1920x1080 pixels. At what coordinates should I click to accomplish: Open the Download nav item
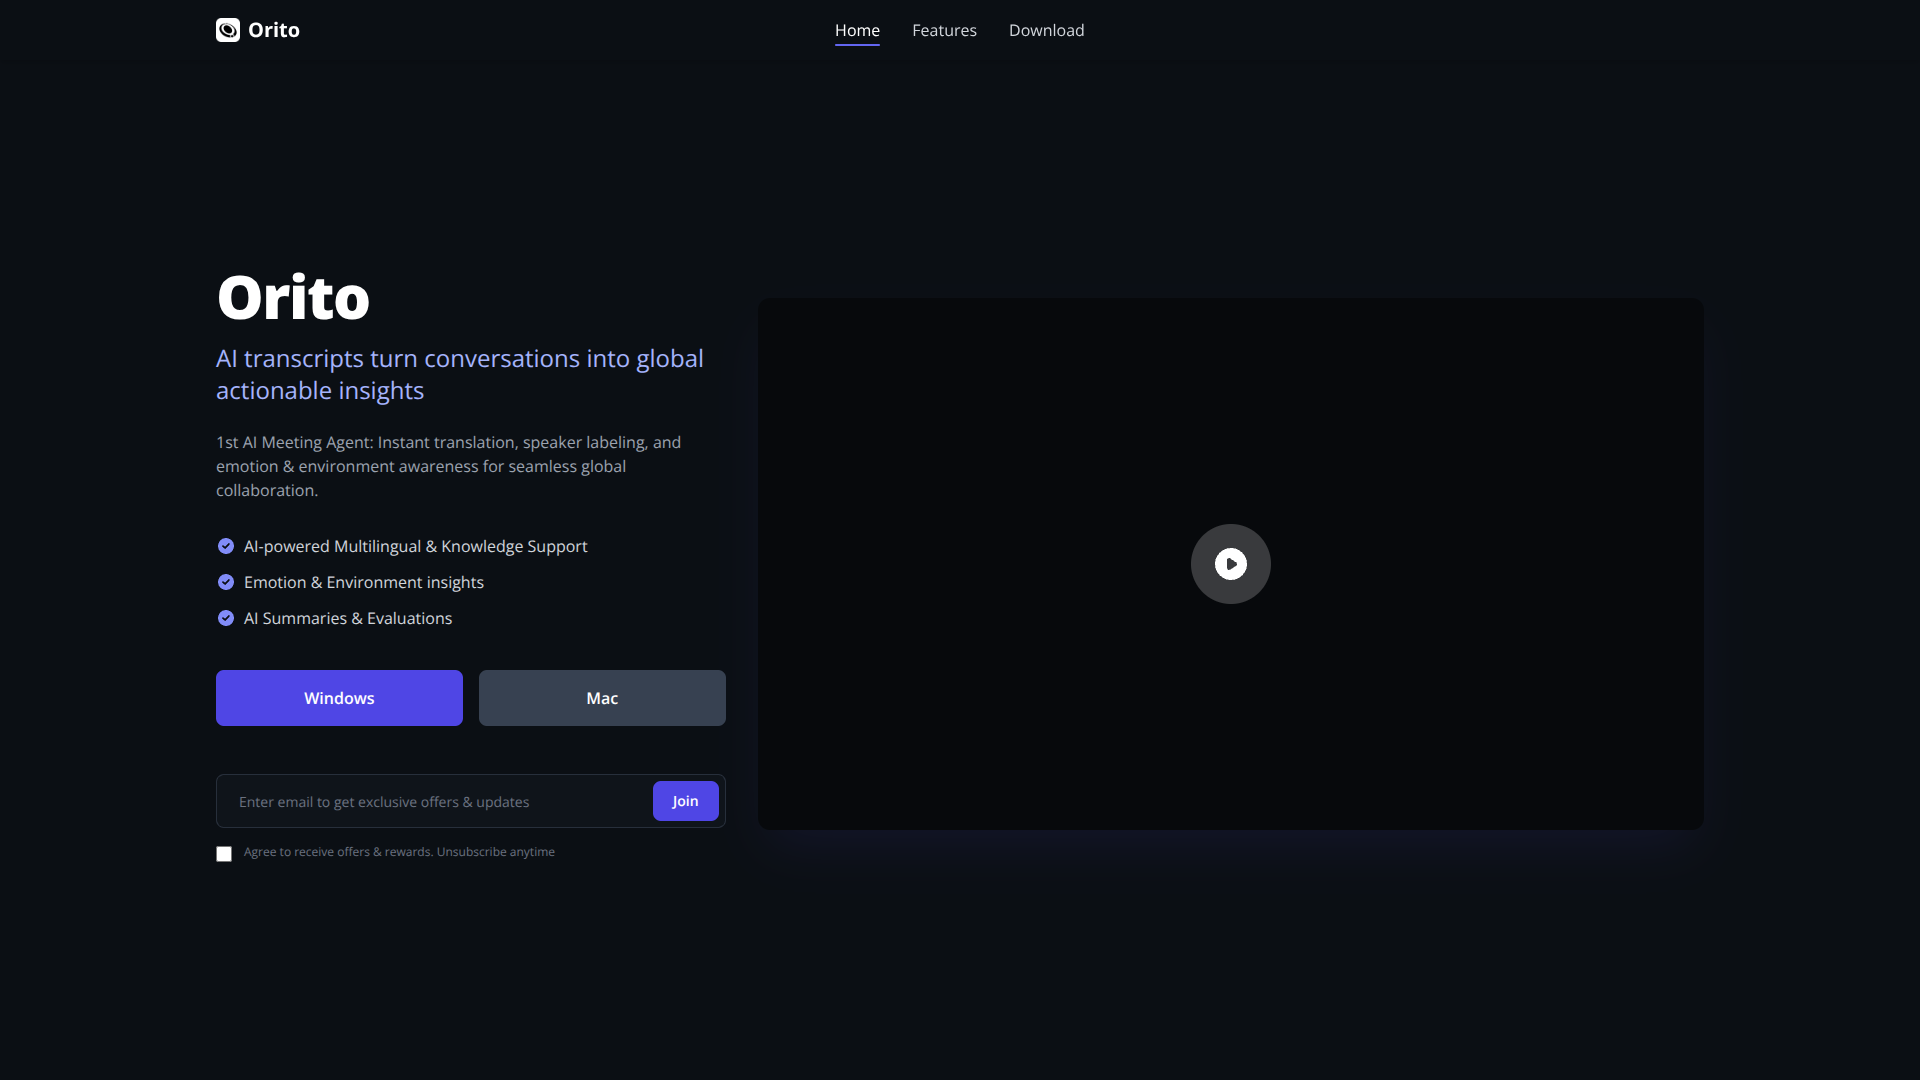click(x=1046, y=30)
